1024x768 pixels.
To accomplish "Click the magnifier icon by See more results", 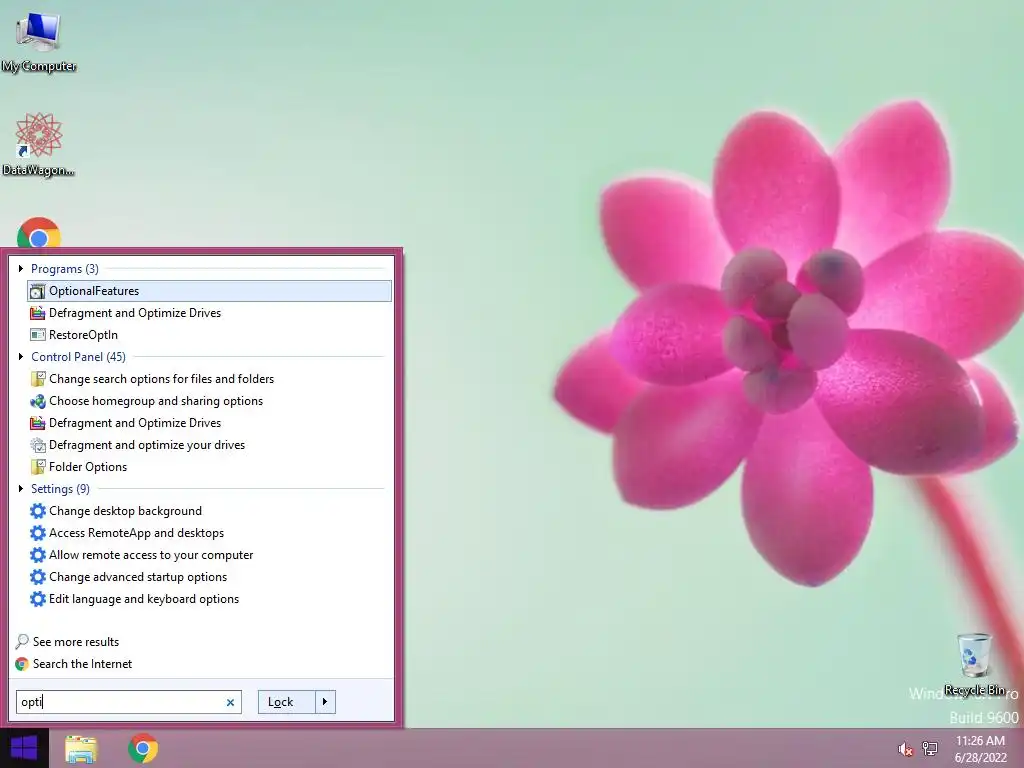I will [x=22, y=642].
